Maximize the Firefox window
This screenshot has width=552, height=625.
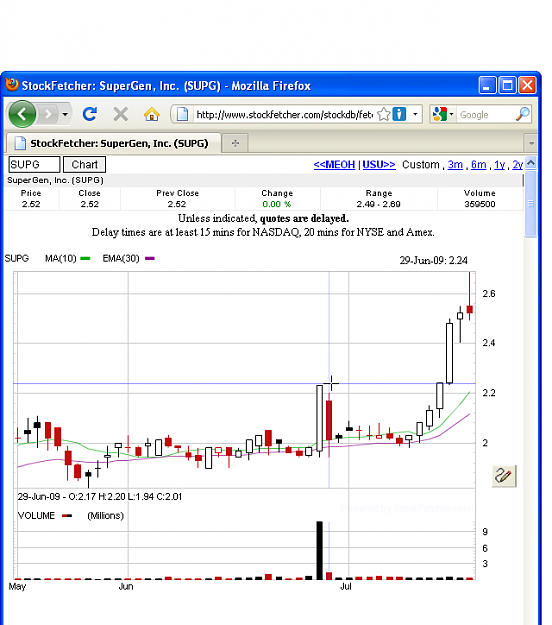507,85
